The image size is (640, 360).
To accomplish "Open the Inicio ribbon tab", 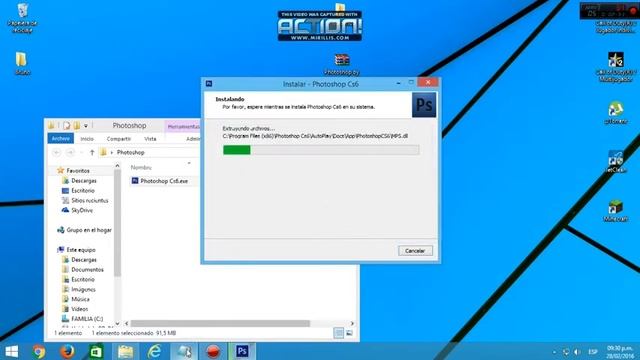I will pos(87,139).
